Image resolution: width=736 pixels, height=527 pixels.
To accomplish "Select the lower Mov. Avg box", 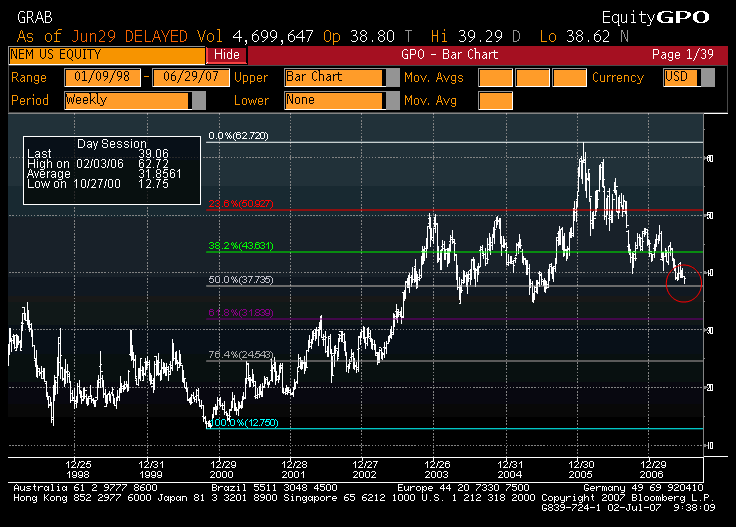I will coord(495,100).
